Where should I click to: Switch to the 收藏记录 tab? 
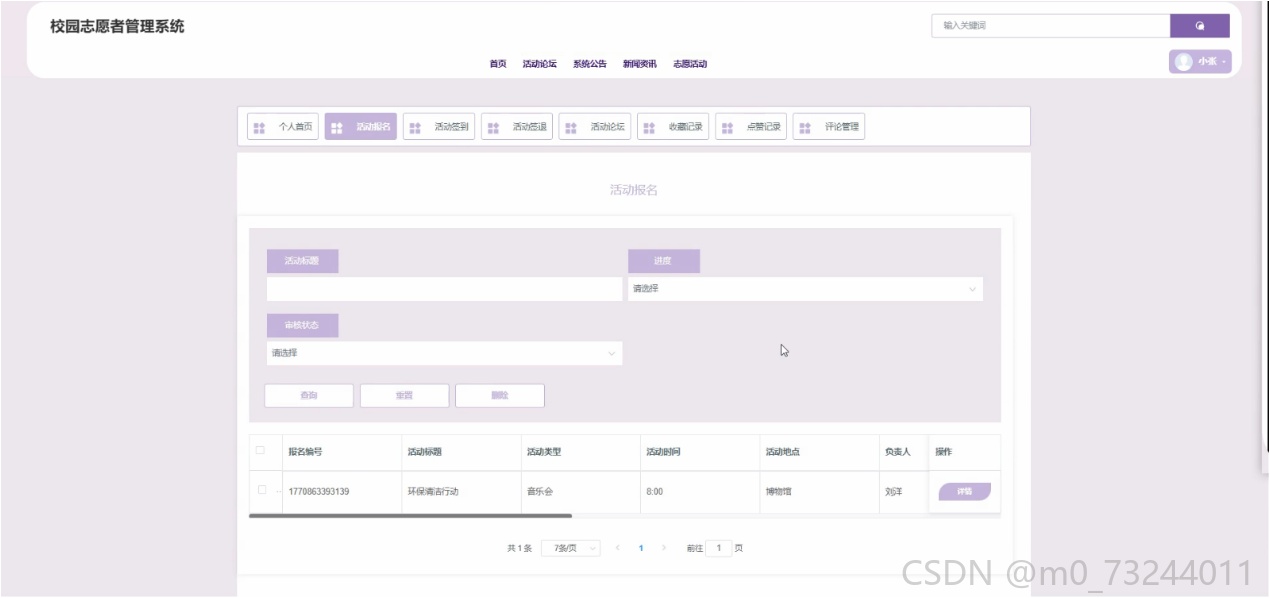click(673, 127)
